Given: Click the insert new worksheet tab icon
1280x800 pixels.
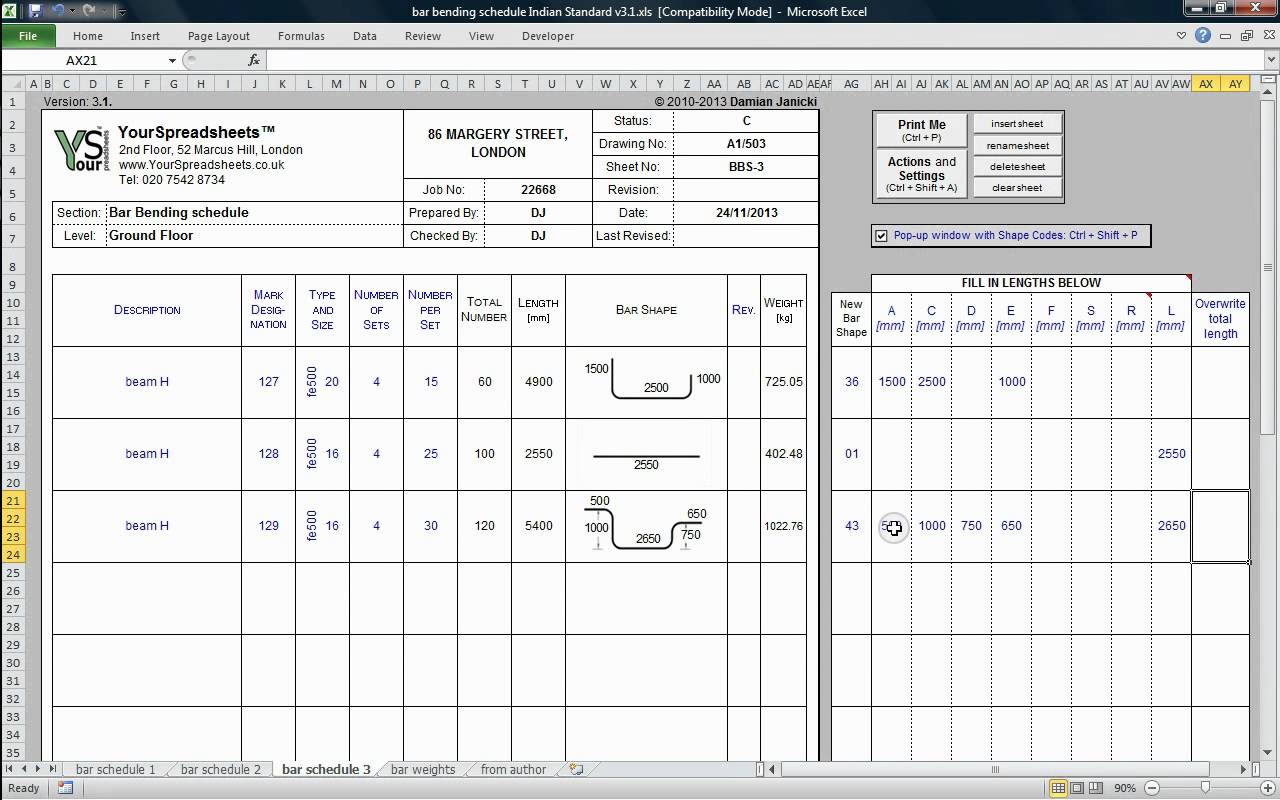Looking at the screenshot, I should (x=576, y=770).
